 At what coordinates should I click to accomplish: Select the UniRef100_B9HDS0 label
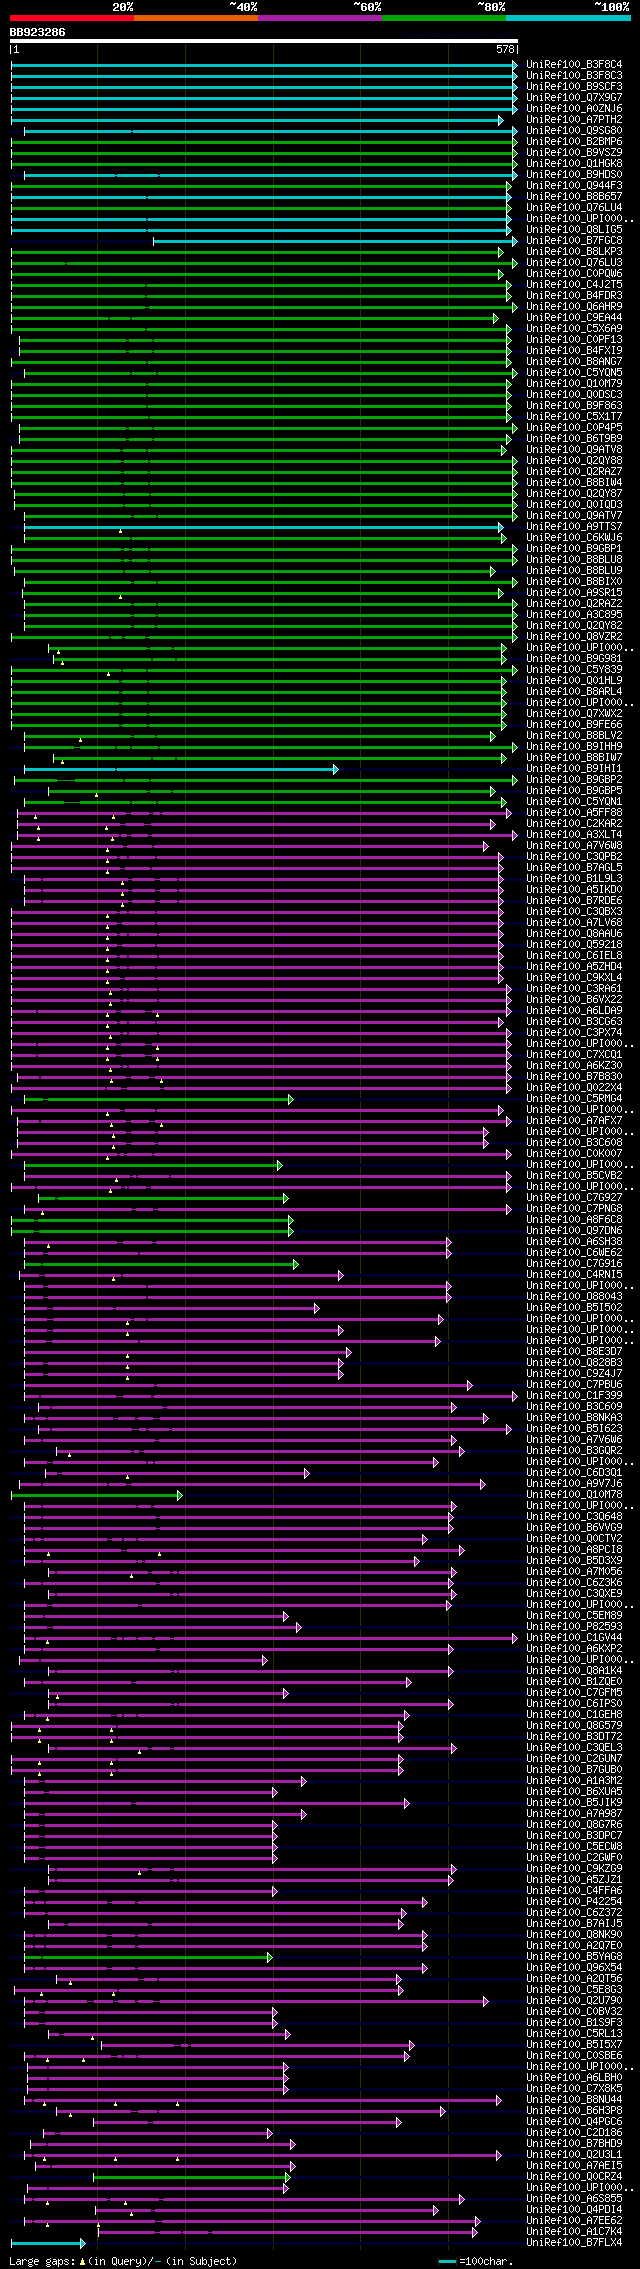[574, 174]
